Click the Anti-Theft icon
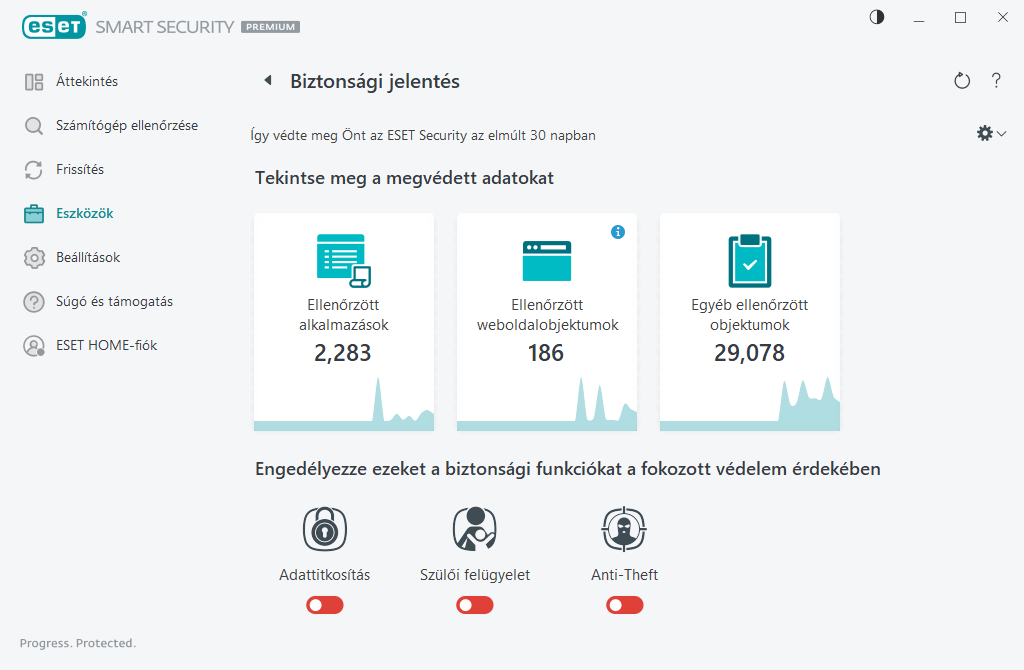Viewport: 1024px width, 670px height. [x=625, y=528]
